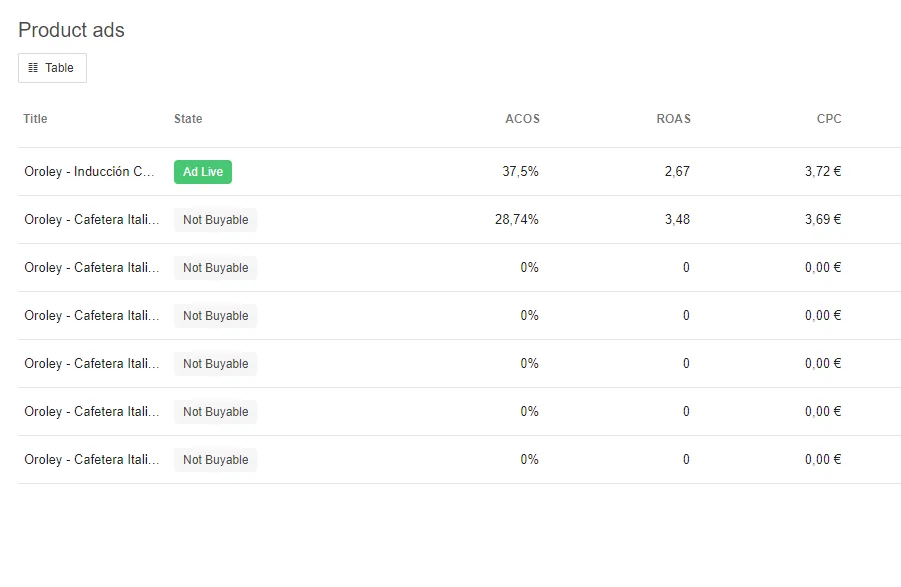Click the table grid icon

click(x=33, y=68)
